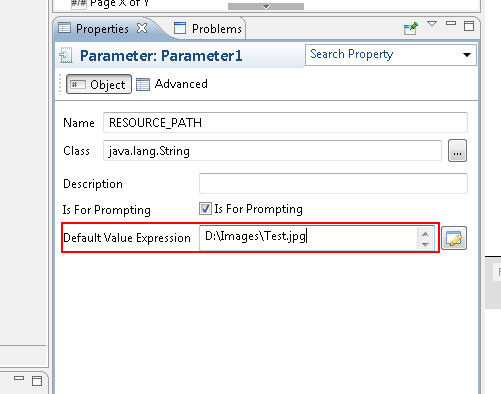Click the Parameter1 parameter icon
This screenshot has height=394, width=501.
pyautogui.click(x=66, y=55)
